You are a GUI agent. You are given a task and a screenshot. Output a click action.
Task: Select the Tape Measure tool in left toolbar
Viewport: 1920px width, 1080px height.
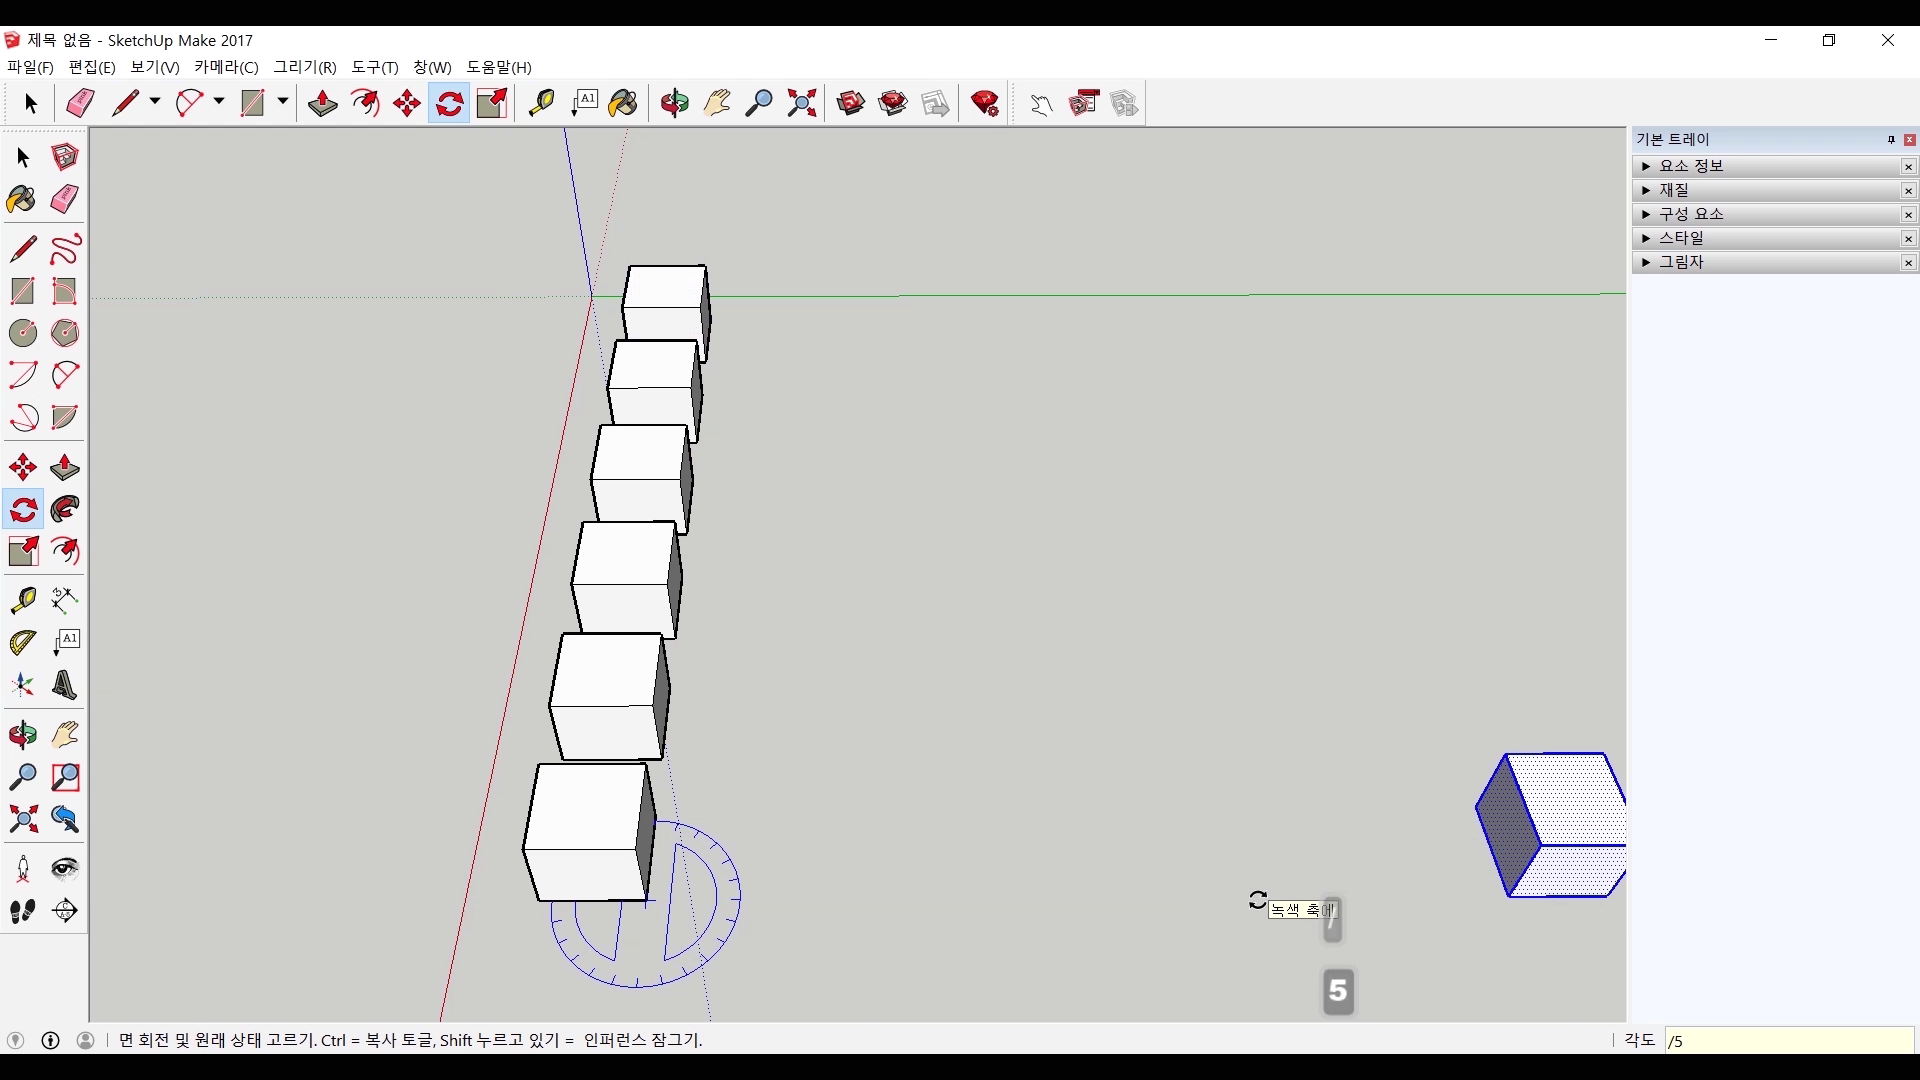(x=22, y=599)
